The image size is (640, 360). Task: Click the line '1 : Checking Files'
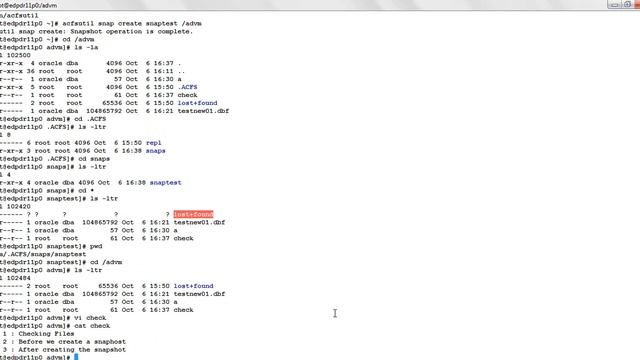38,334
